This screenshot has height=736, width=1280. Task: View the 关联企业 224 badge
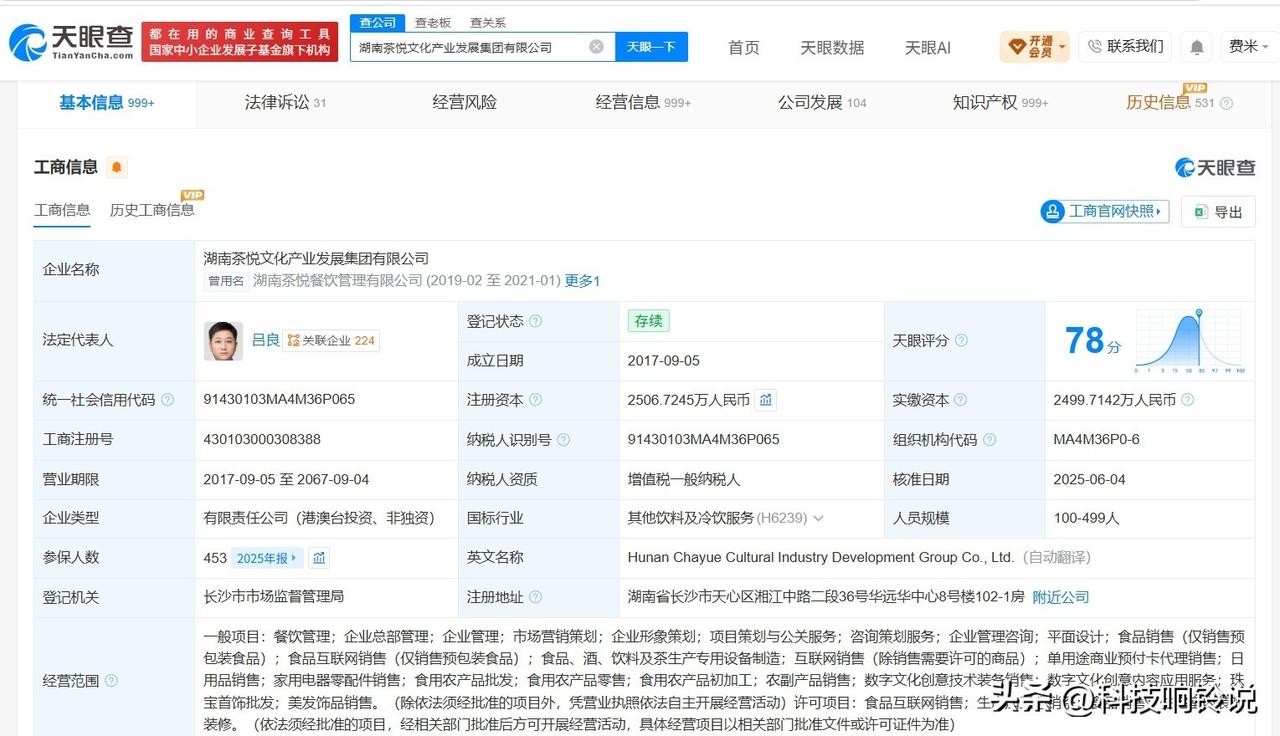[x=331, y=341]
